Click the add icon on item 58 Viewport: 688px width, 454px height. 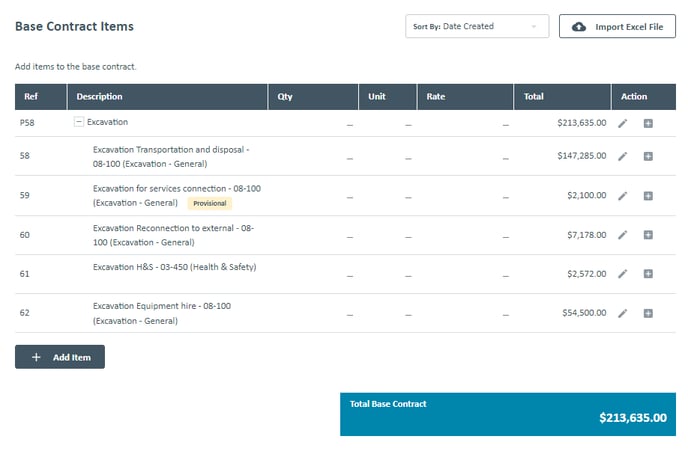pos(648,156)
